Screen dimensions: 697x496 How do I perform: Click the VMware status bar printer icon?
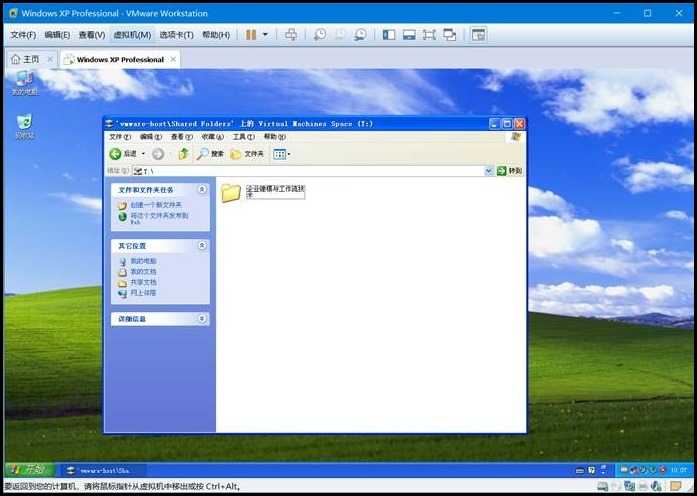[x=643, y=485]
